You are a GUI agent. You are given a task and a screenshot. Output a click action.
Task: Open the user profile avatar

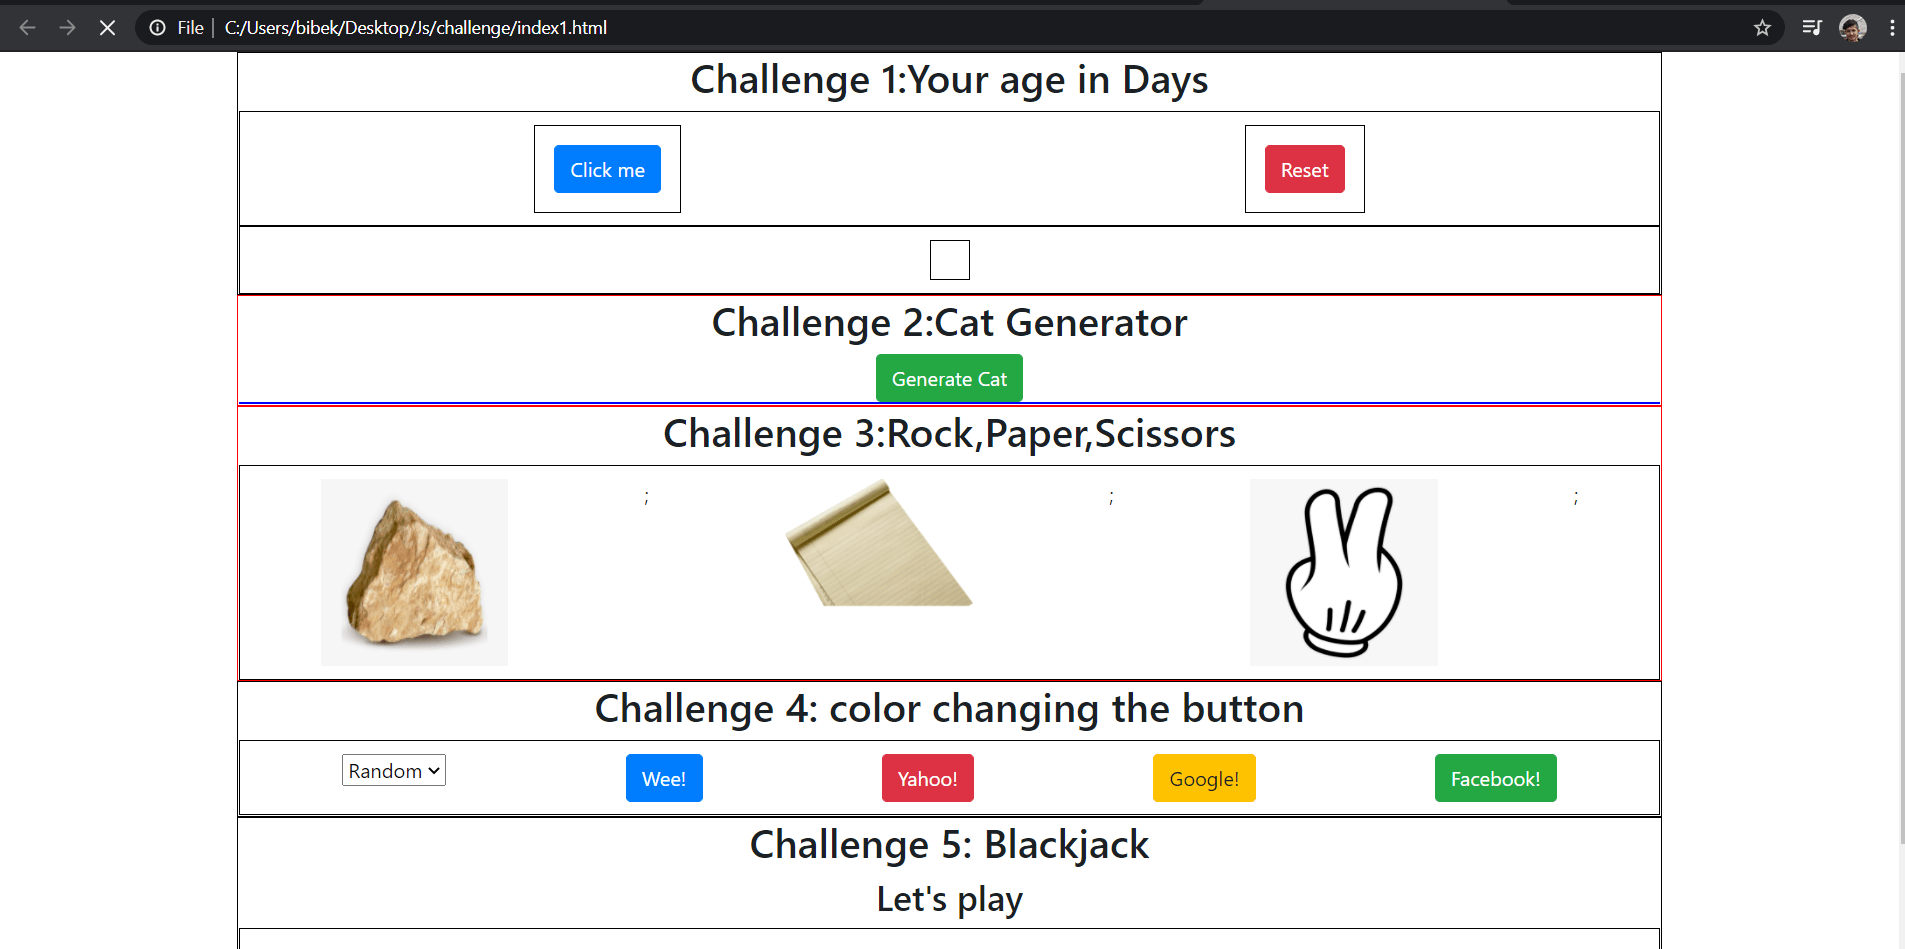click(x=1852, y=28)
